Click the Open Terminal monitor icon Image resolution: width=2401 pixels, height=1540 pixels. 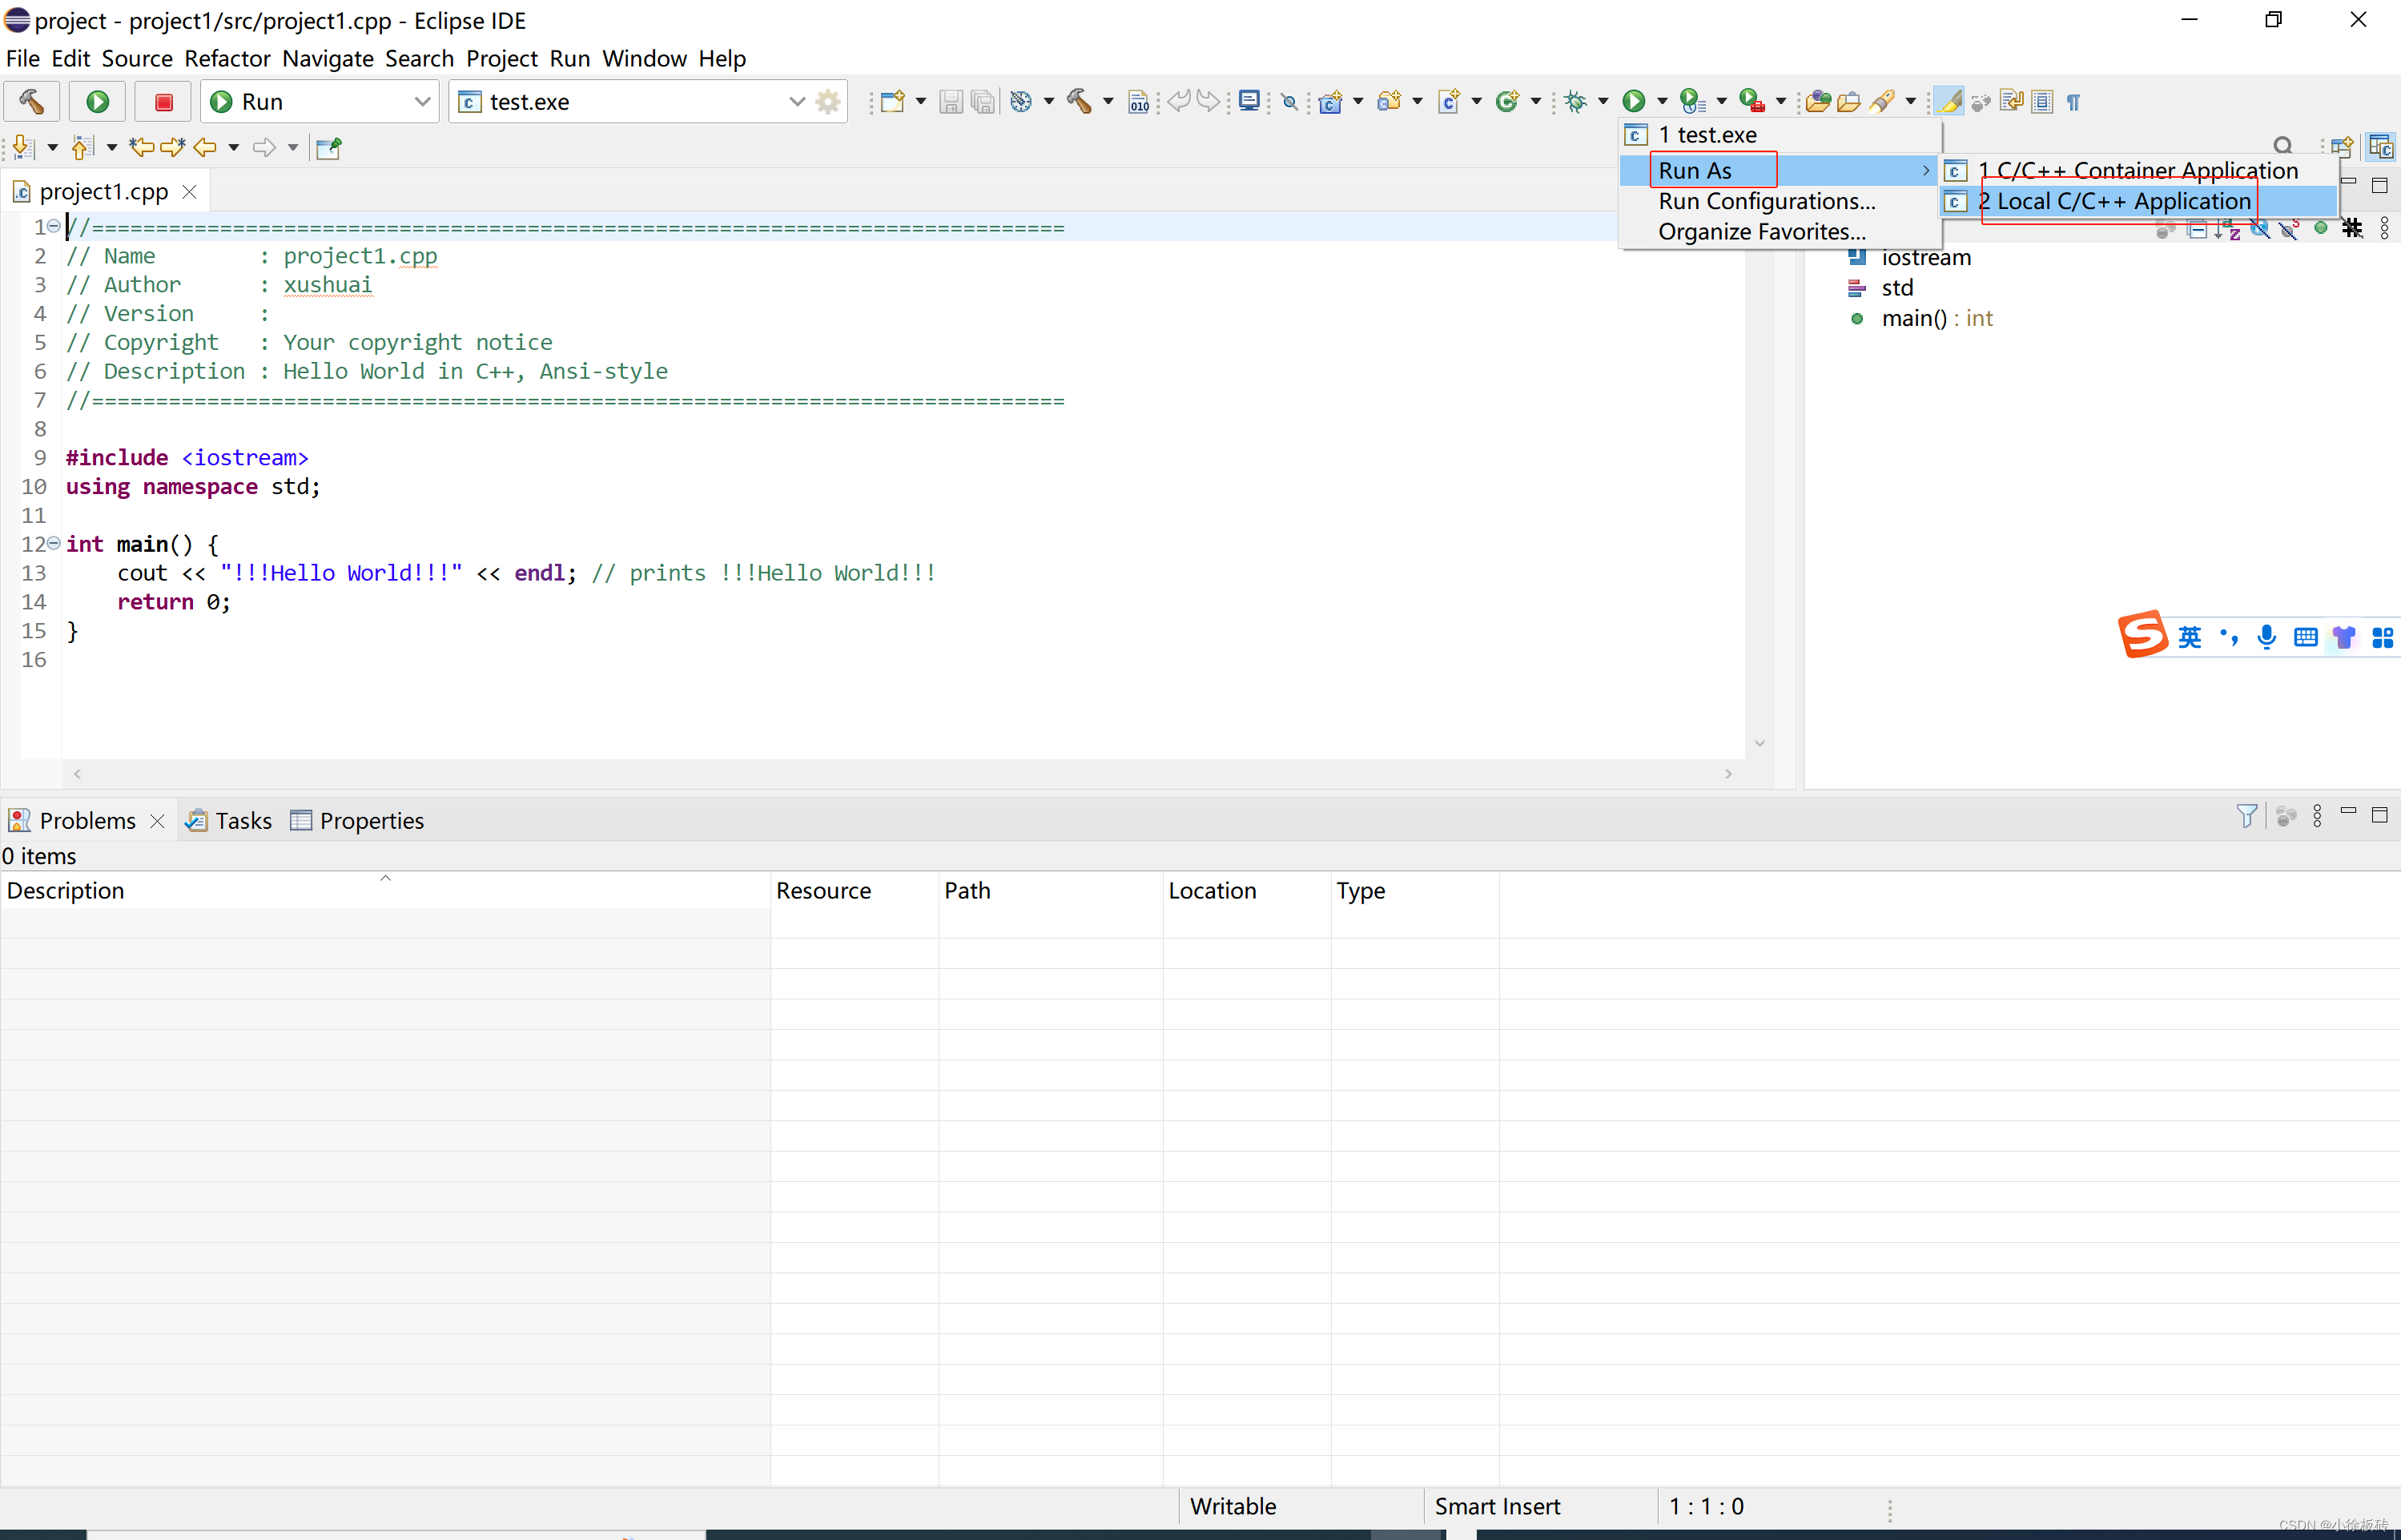coord(1248,101)
